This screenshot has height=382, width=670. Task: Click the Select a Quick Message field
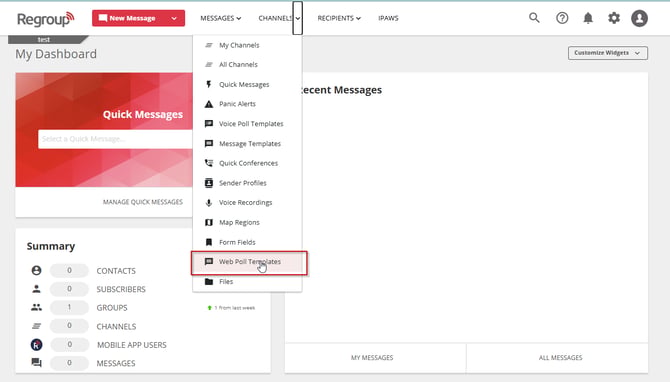click(x=115, y=139)
